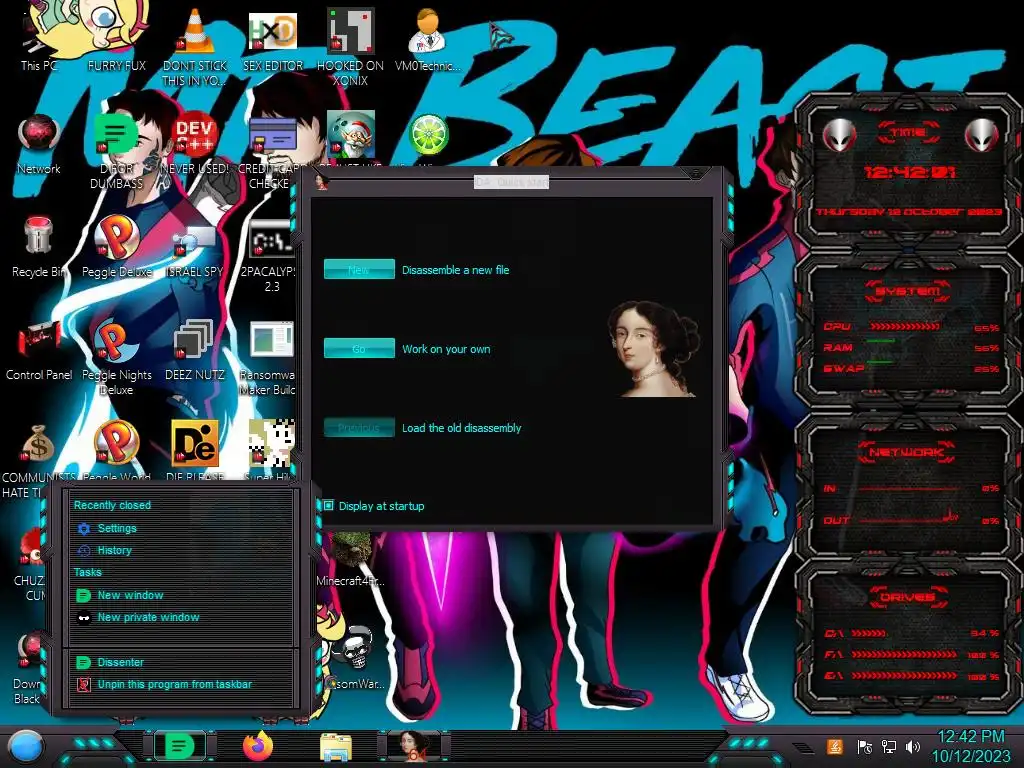Click the Dissenter taskbar button

[x=180, y=746]
